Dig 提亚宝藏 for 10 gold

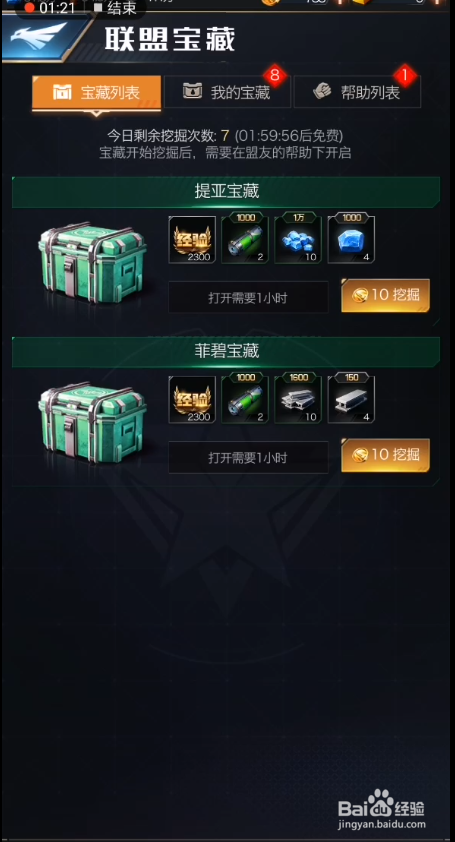[x=385, y=295]
